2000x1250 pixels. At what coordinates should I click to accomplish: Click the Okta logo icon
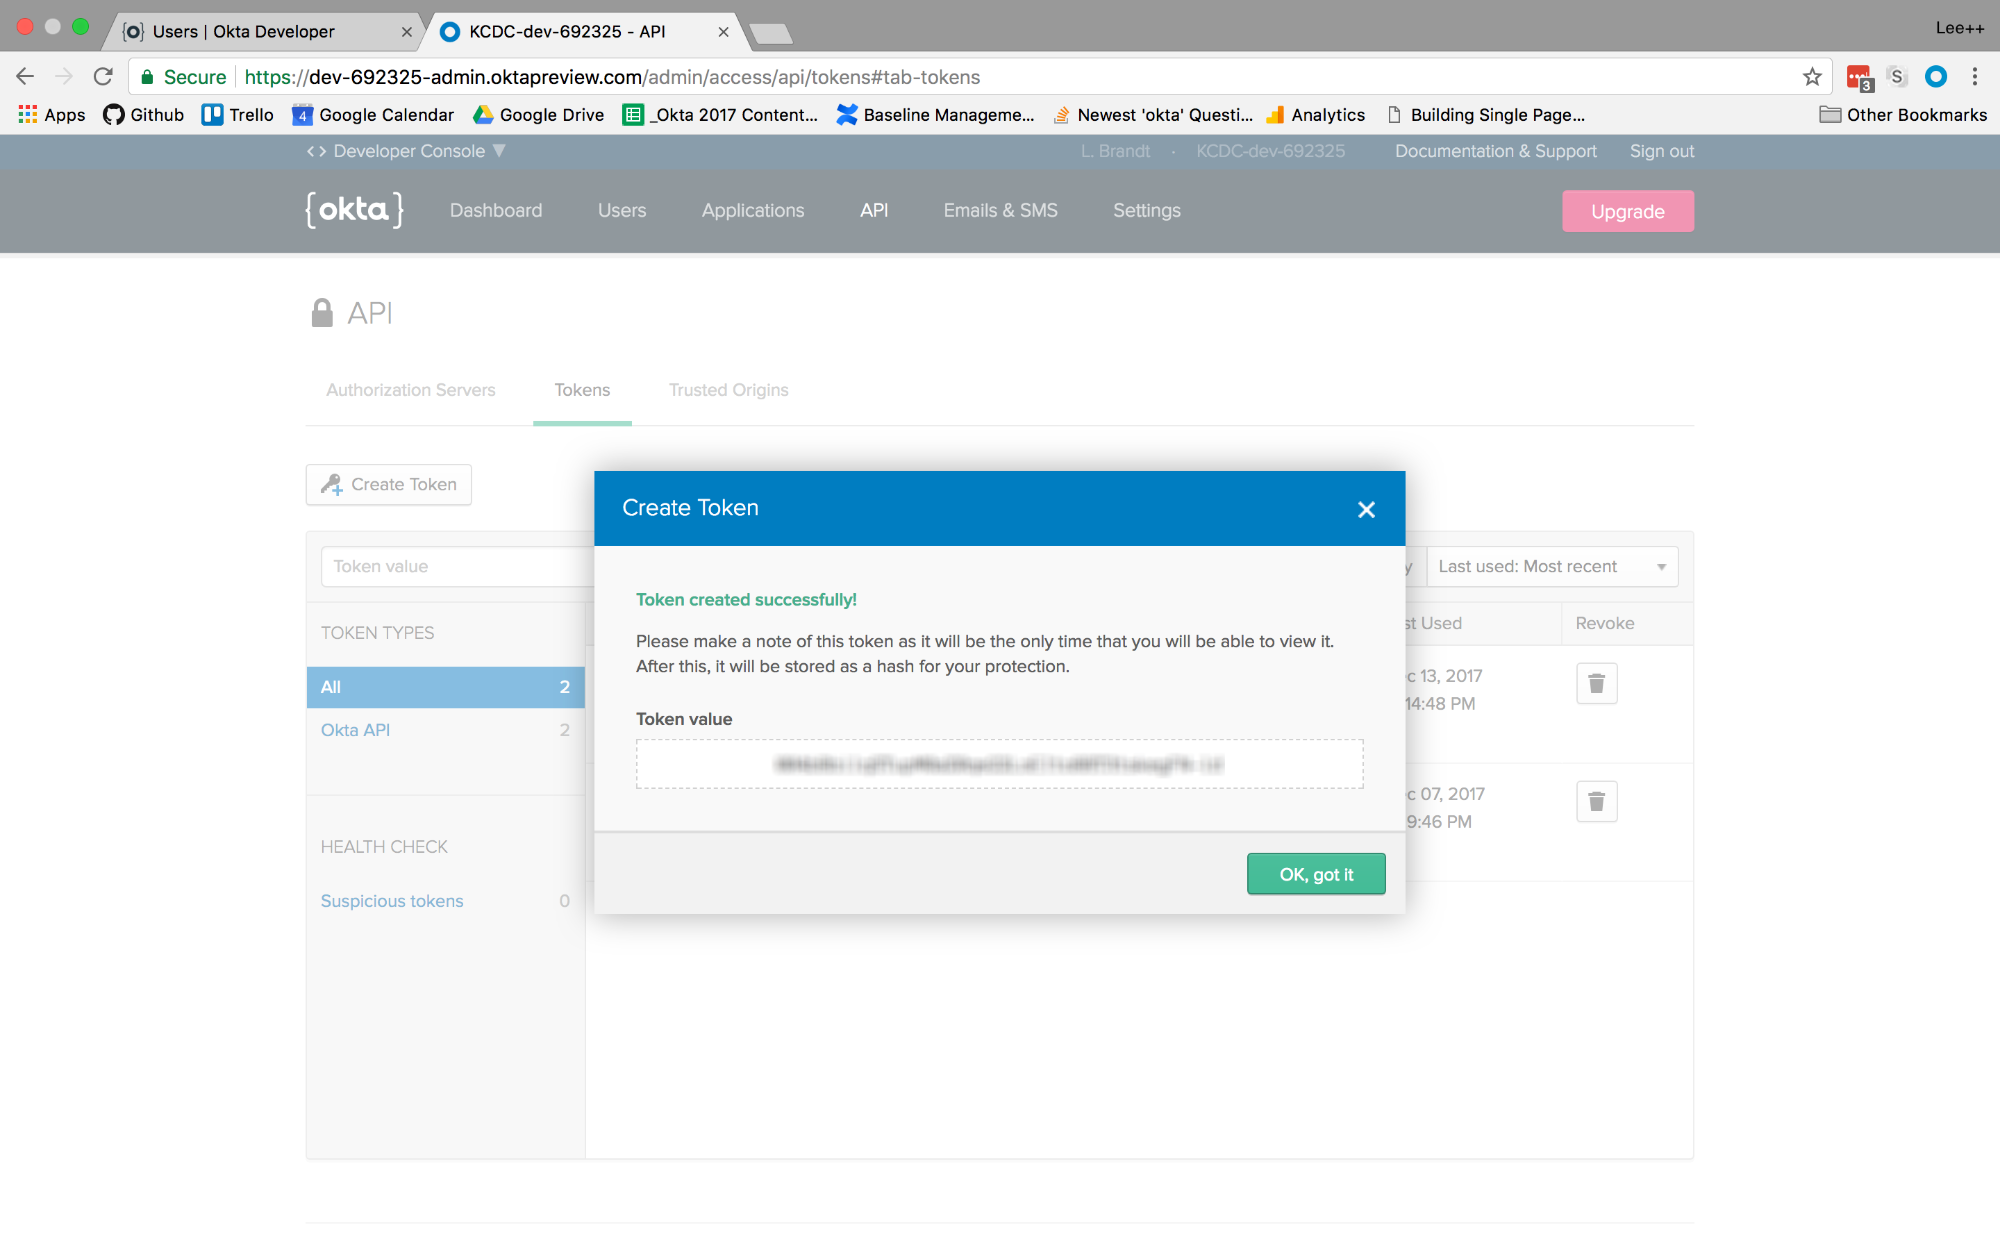[x=357, y=209]
